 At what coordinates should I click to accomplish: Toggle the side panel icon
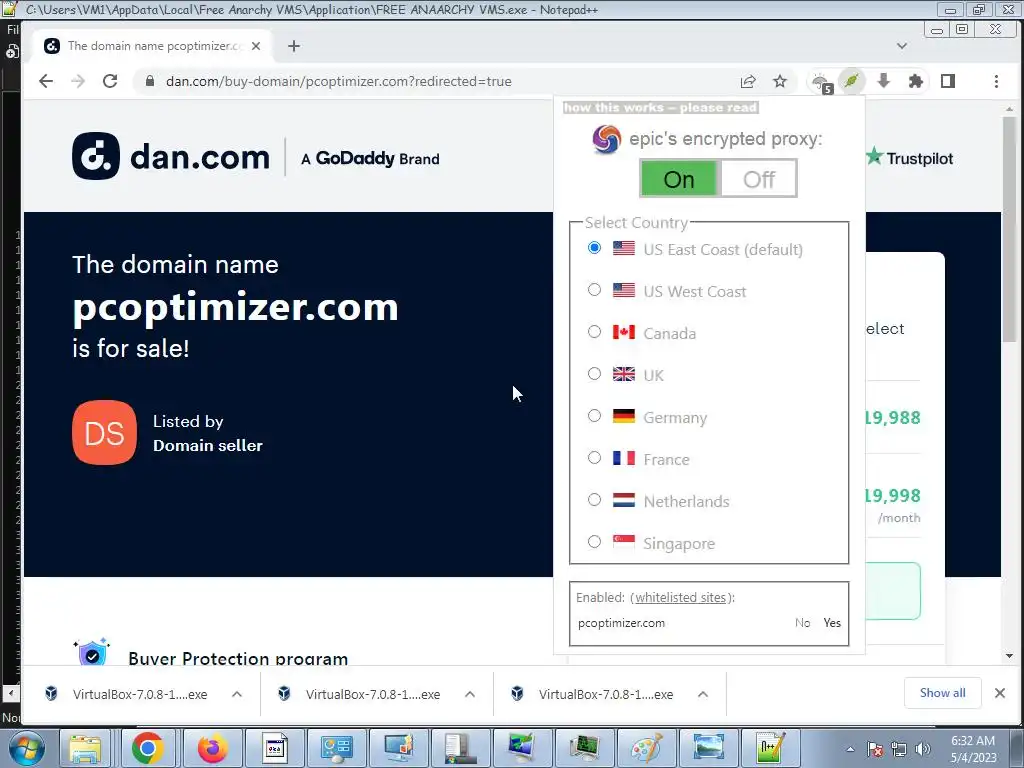[948, 81]
